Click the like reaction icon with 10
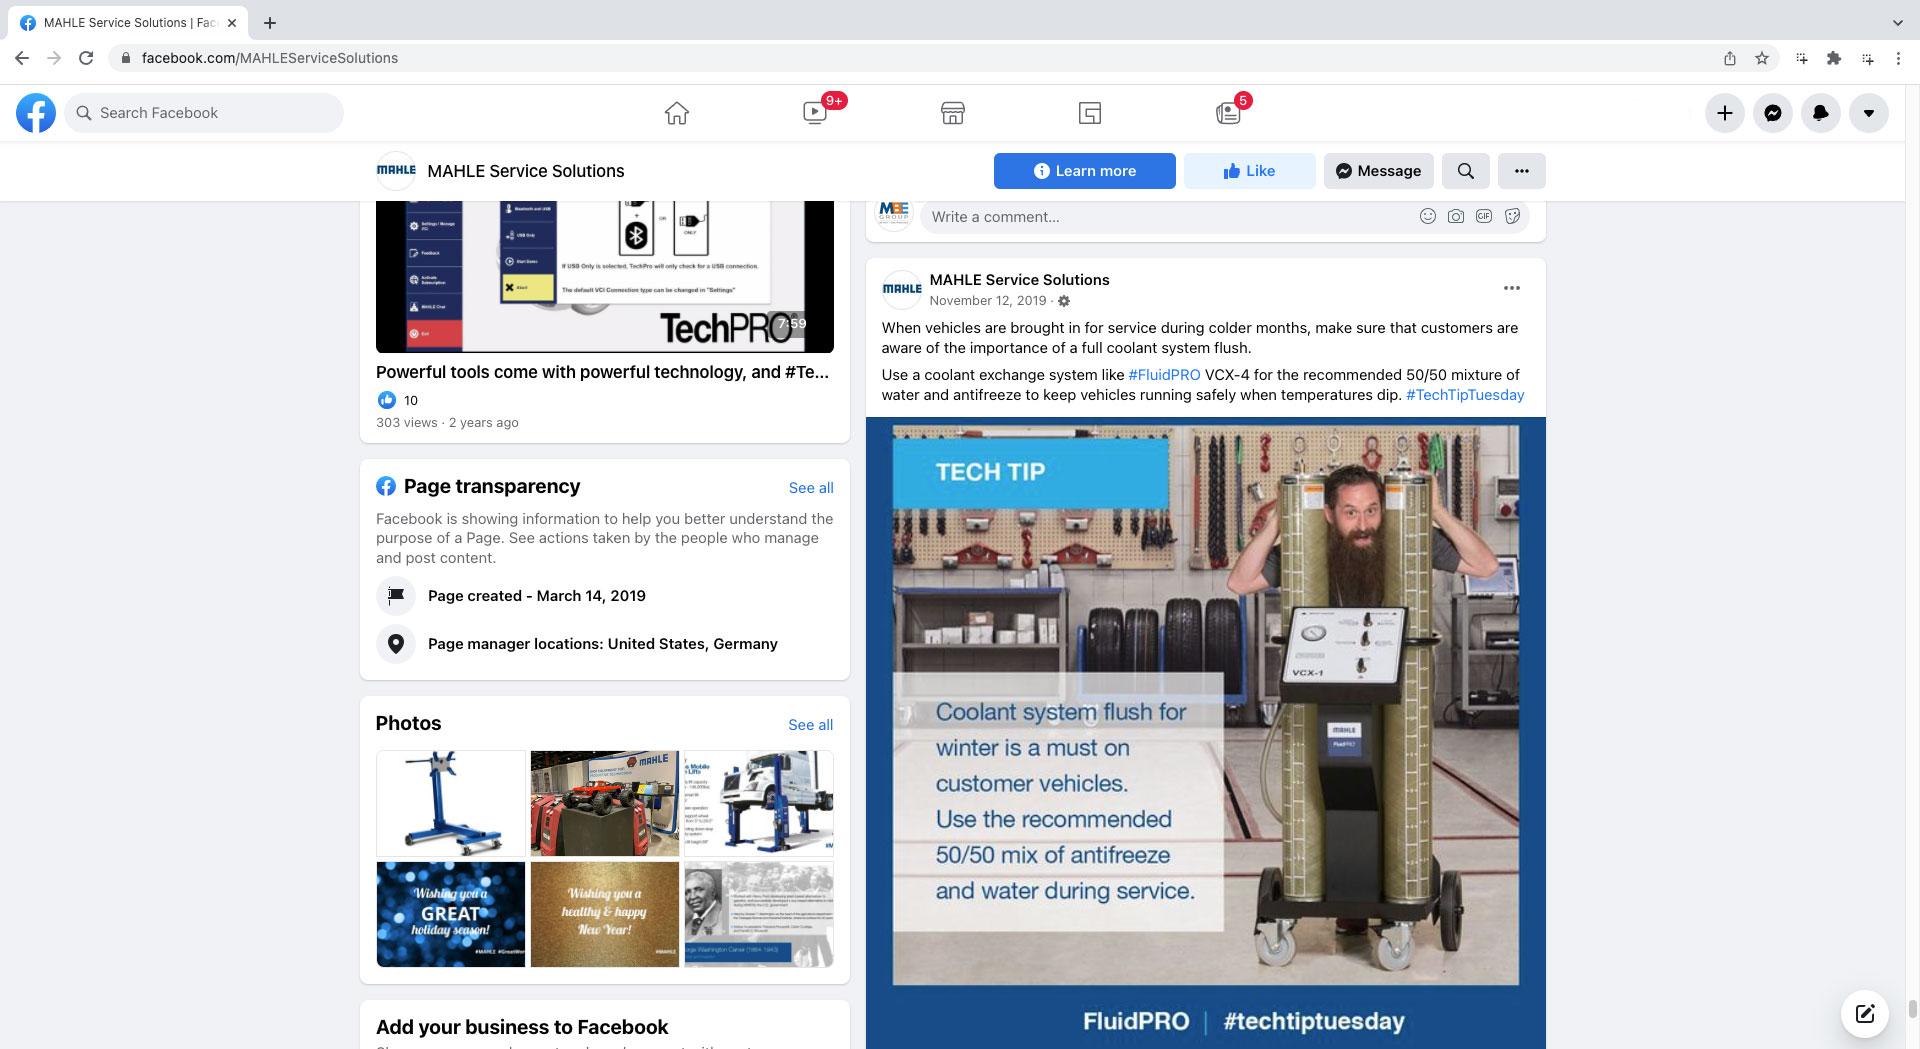Viewport: 1920px width, 1049px height. (387, 400)
